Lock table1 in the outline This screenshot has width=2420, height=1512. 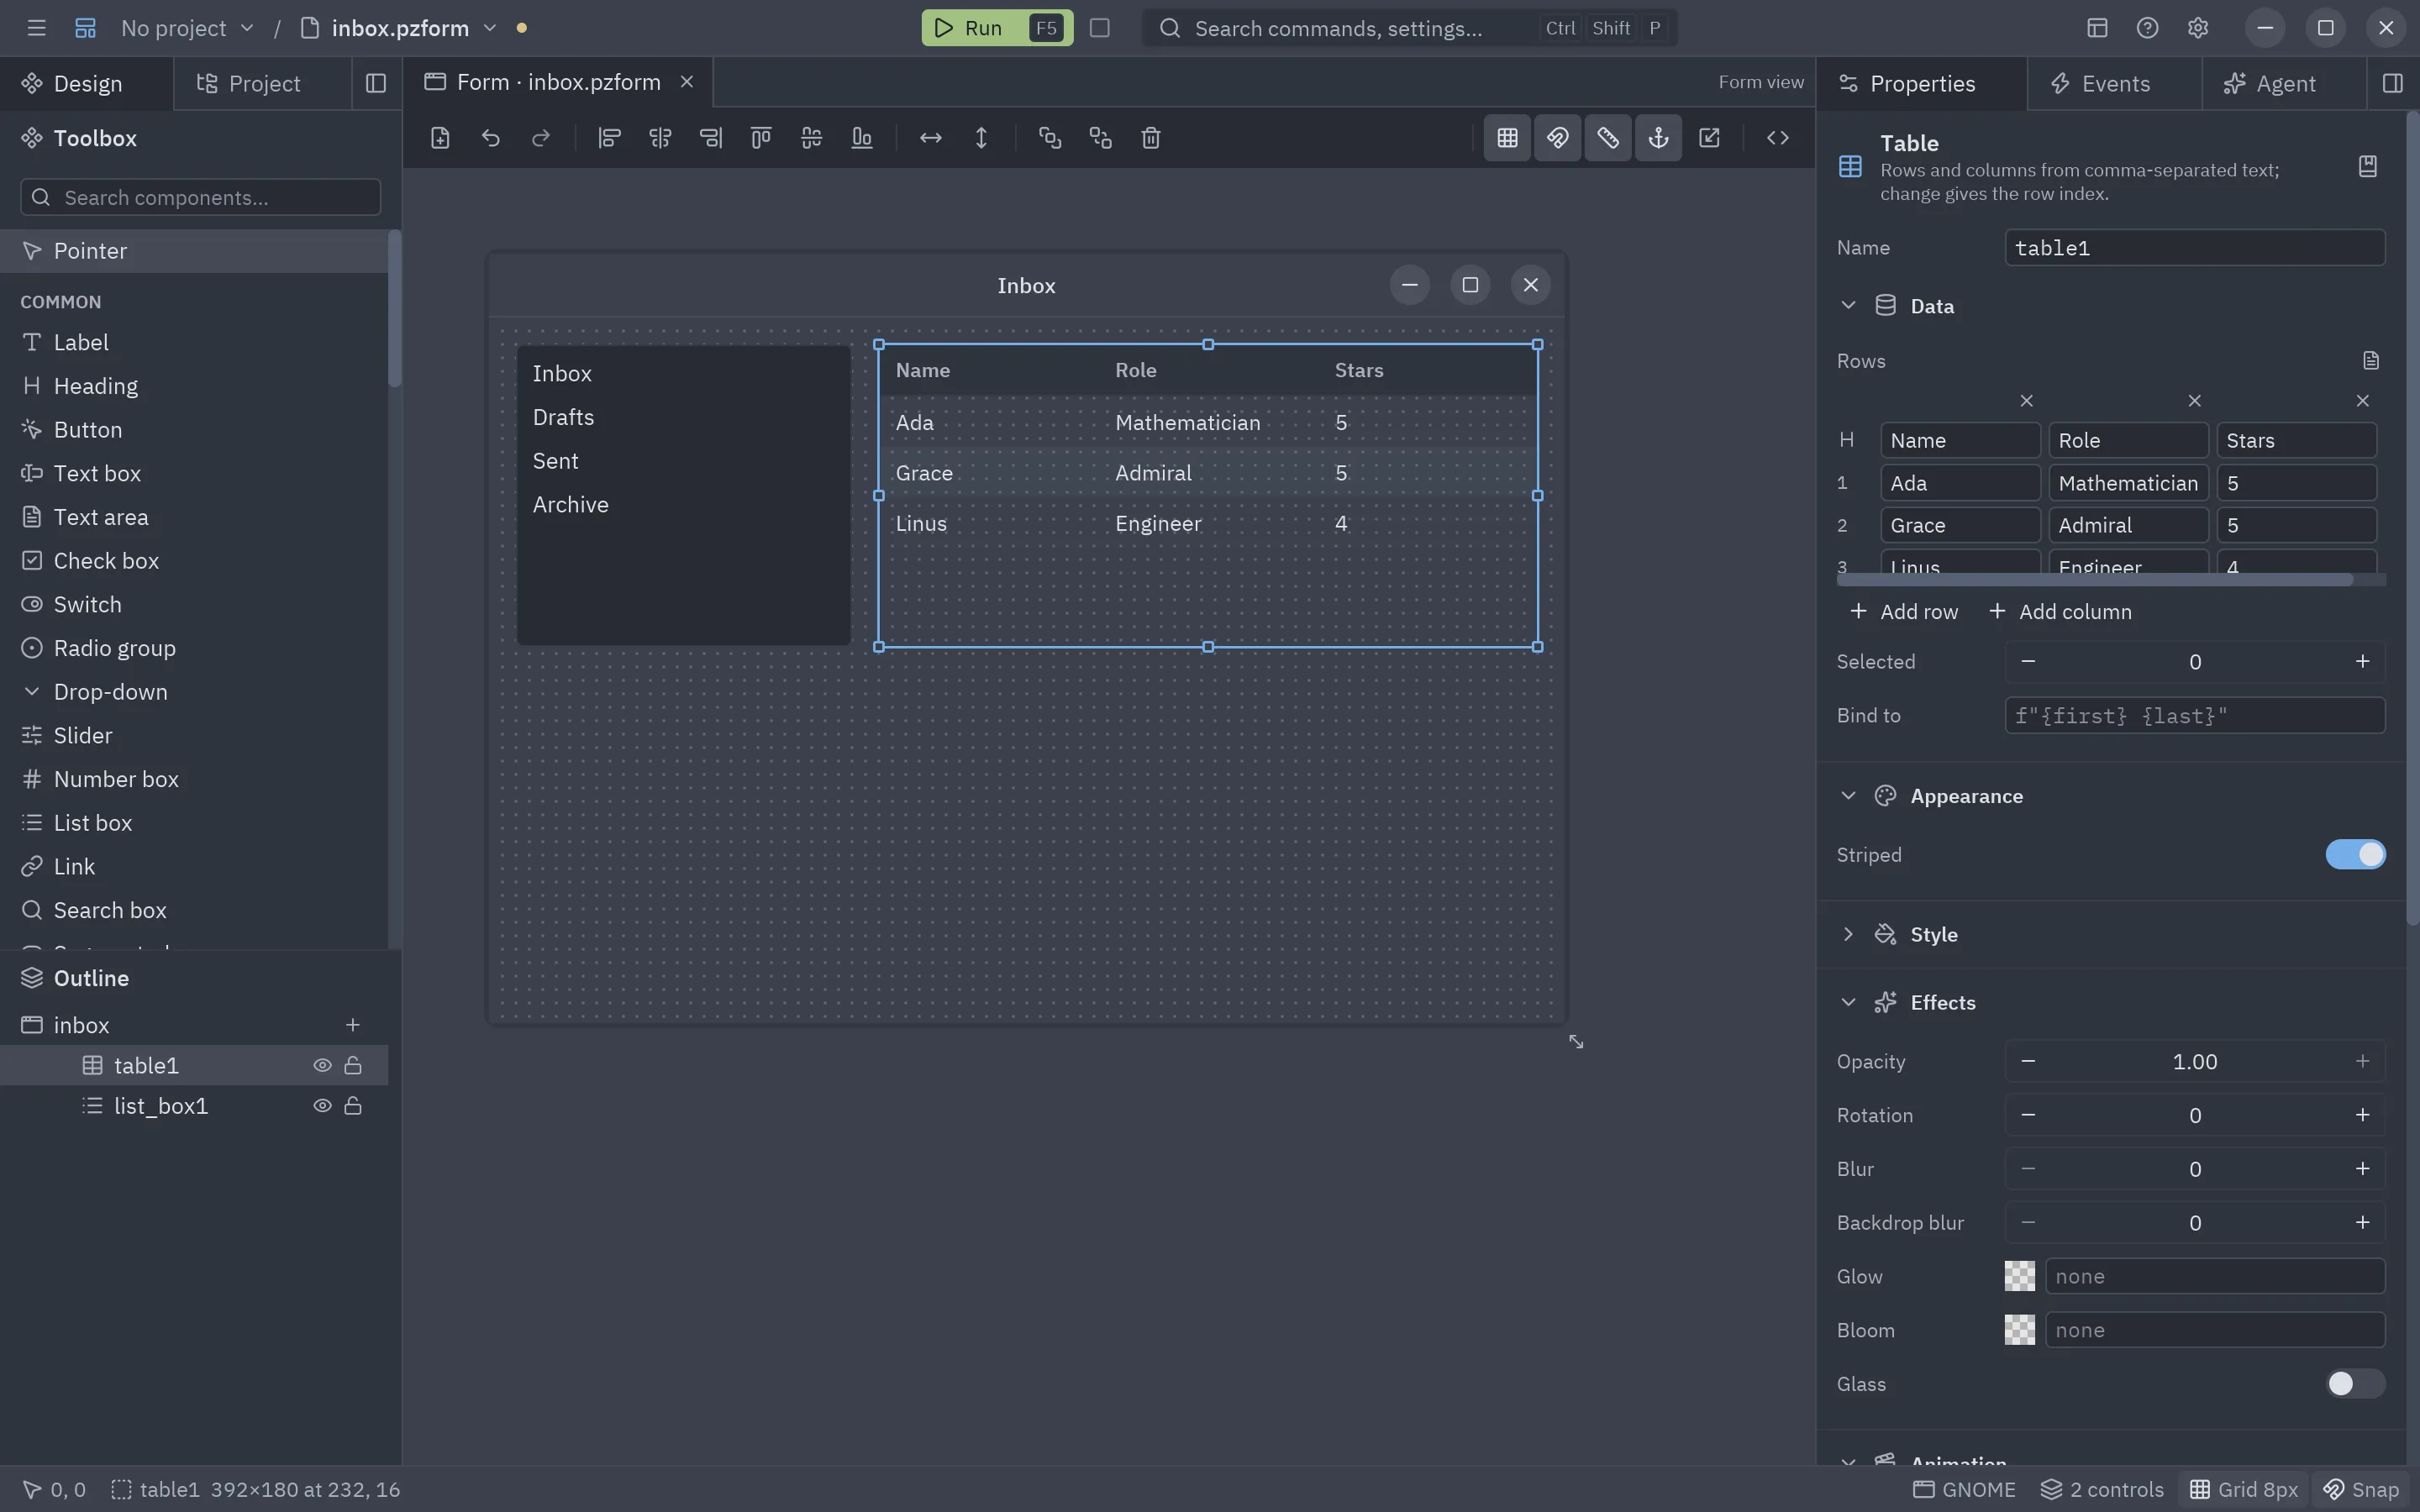pos(353,1066)
